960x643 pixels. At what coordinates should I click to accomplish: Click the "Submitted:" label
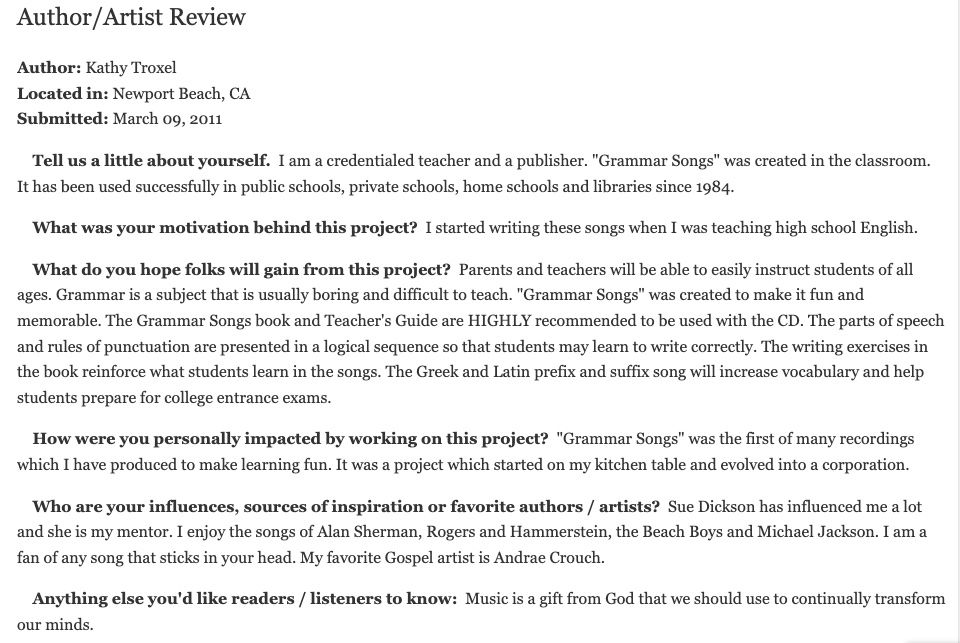click(x=62, y=119)
